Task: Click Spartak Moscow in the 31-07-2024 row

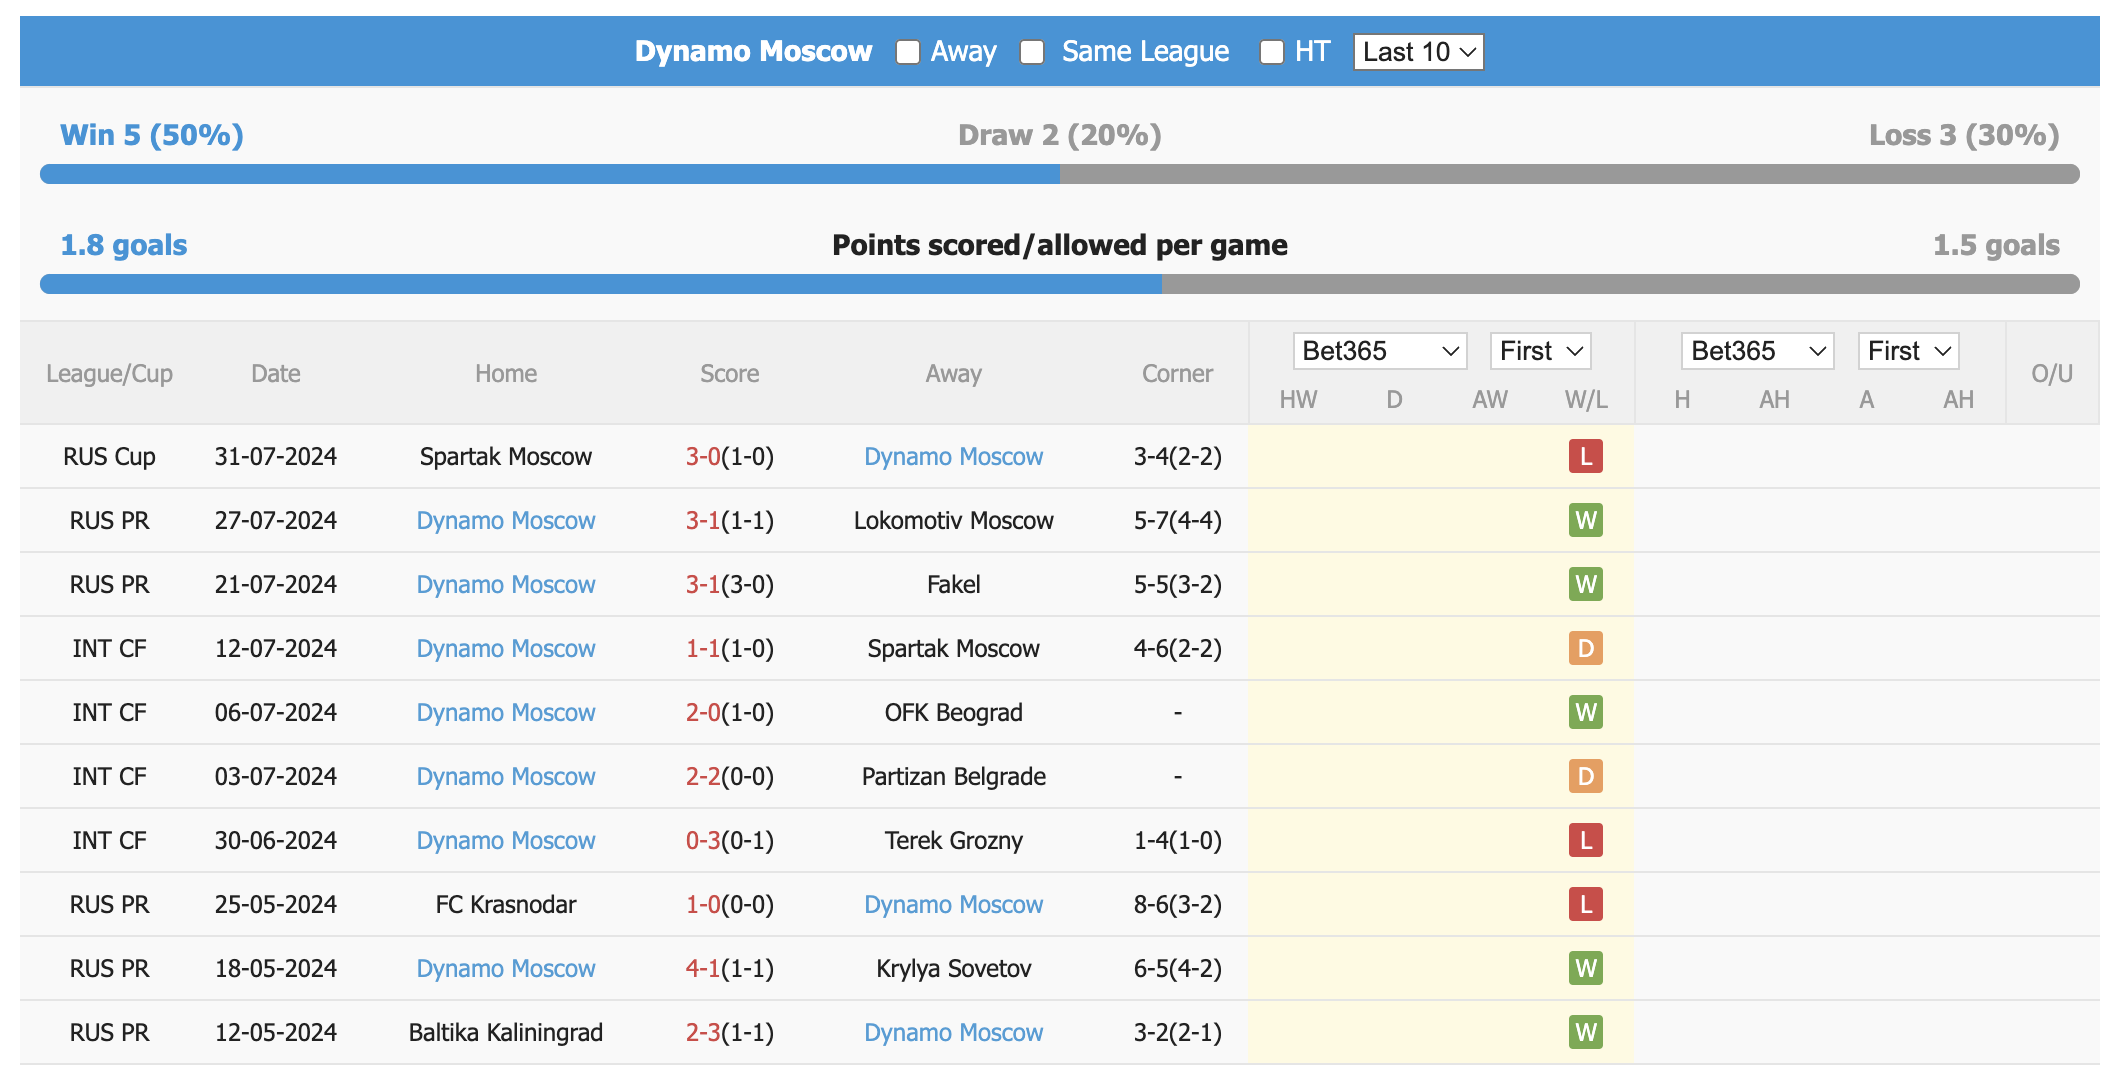Action: [506, 457]
